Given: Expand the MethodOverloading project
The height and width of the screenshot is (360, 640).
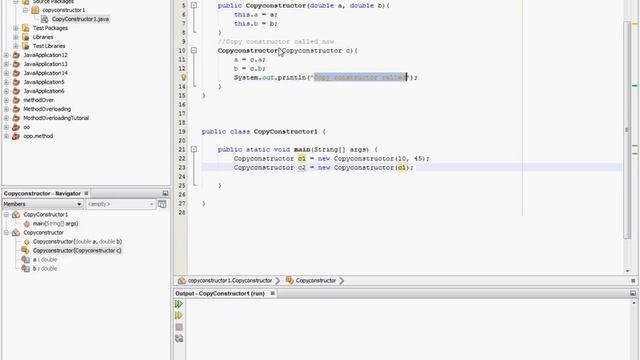Looking at the screenshot, I should 7,109.
